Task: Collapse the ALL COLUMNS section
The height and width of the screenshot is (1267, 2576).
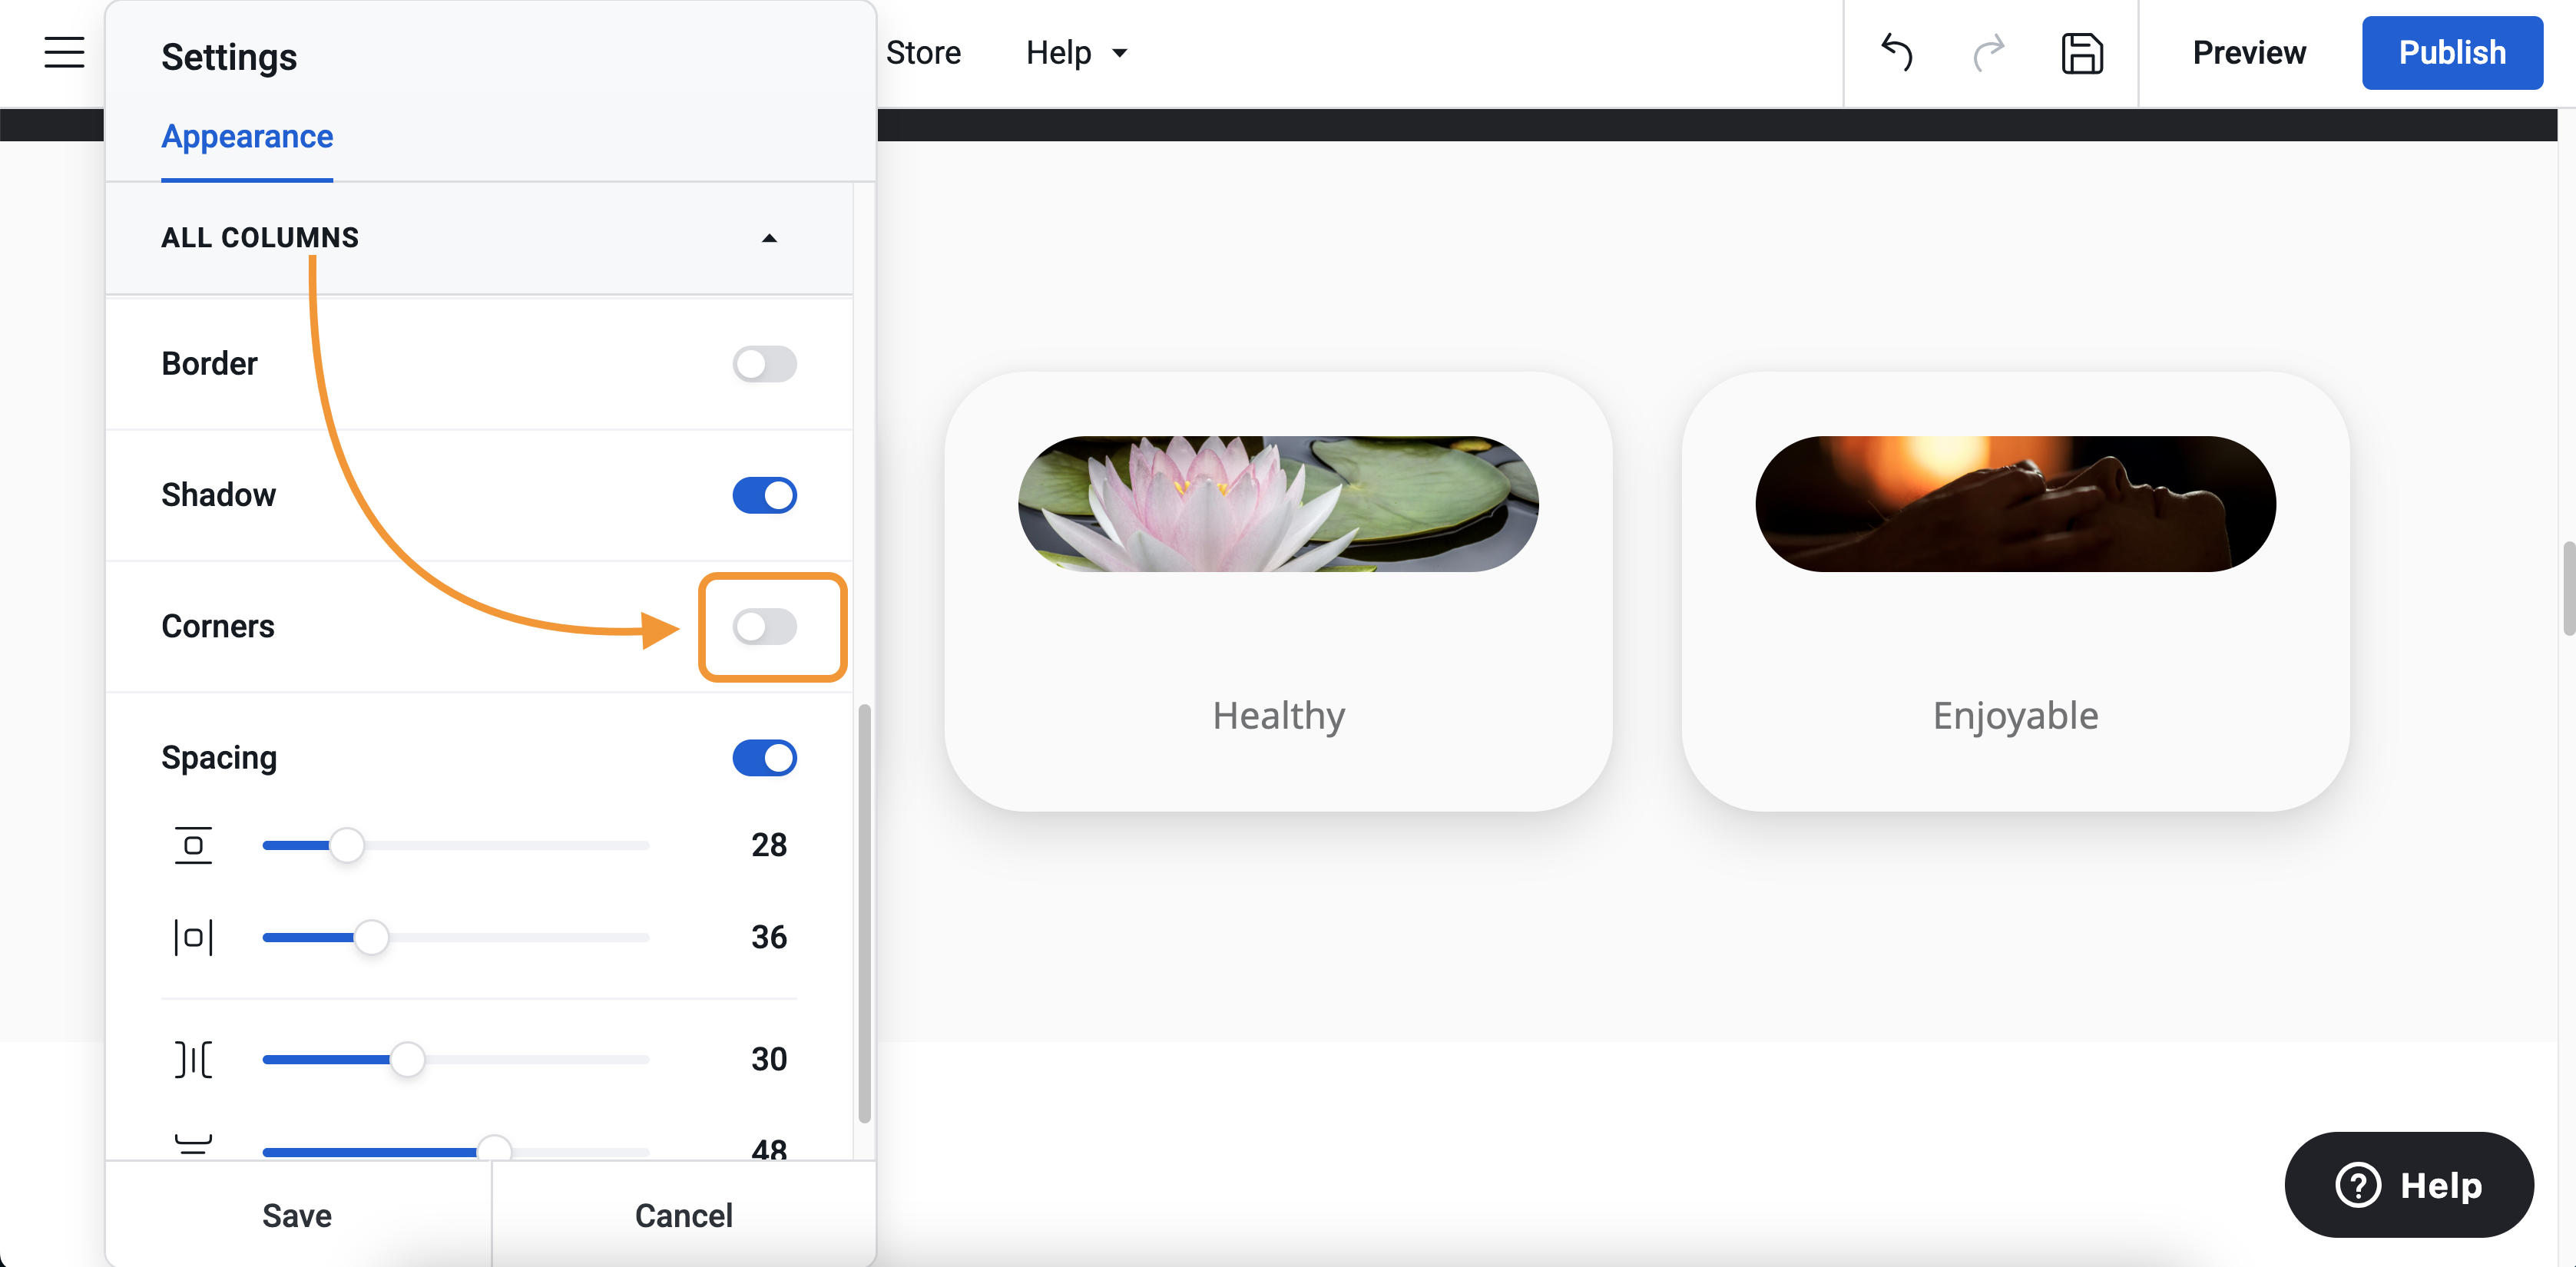Action: point(768,238)
